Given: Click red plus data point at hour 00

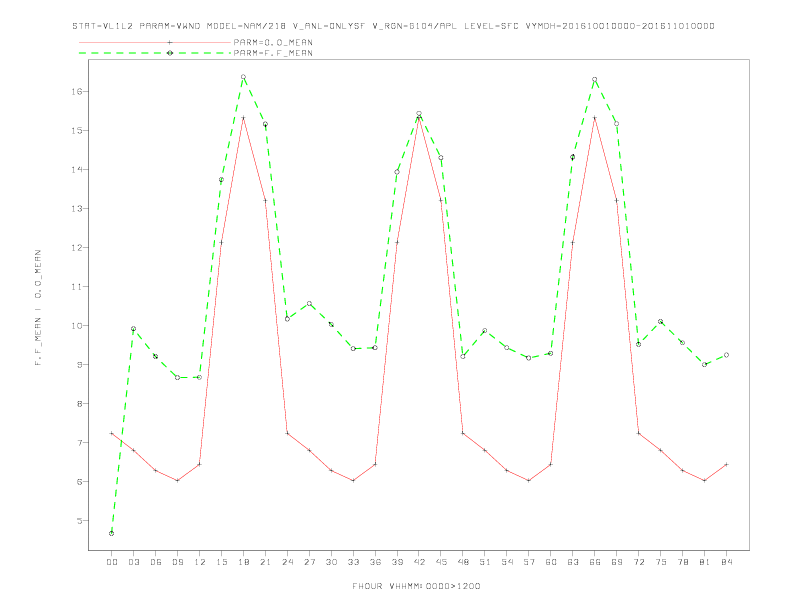Looking at the screenshot, I should (x=112, y=433).
